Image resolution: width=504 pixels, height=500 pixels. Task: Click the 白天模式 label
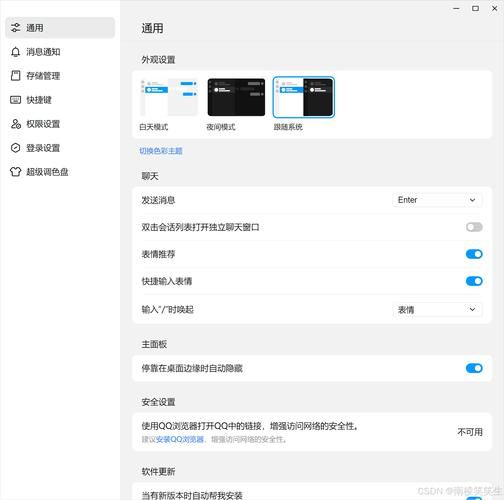(154, 127)
